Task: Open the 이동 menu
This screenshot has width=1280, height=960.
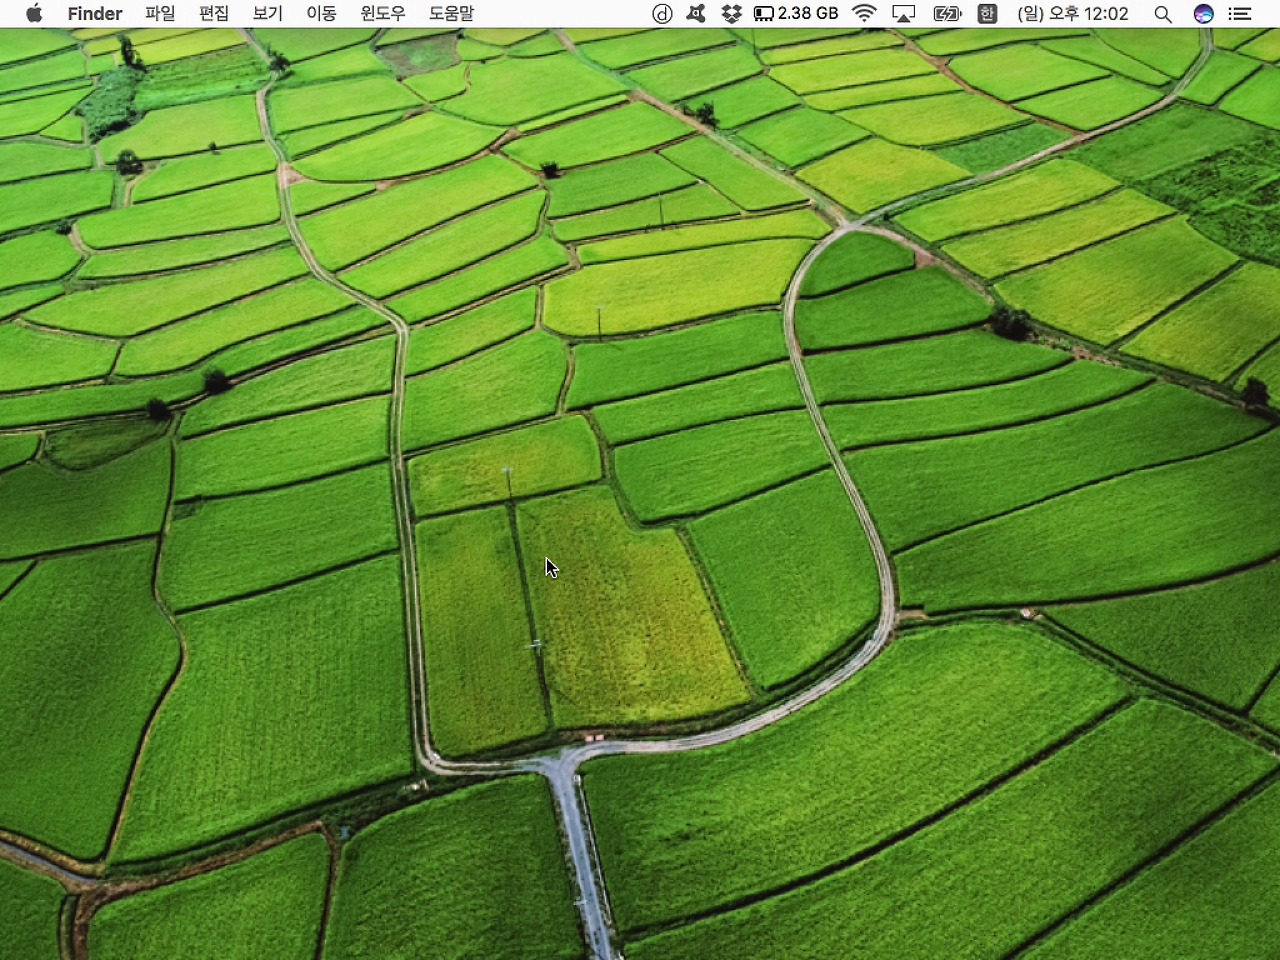Action: point(321,13)
